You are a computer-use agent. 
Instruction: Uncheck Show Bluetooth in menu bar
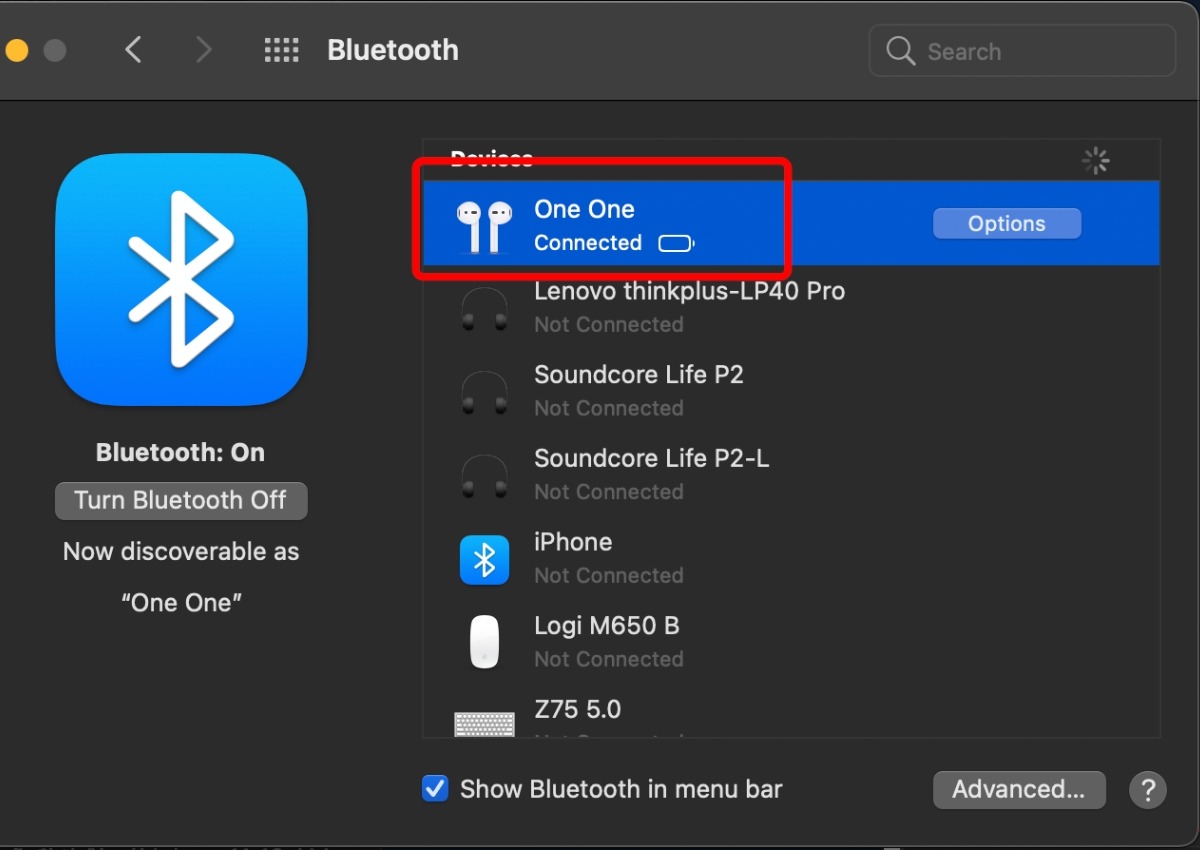435,789
